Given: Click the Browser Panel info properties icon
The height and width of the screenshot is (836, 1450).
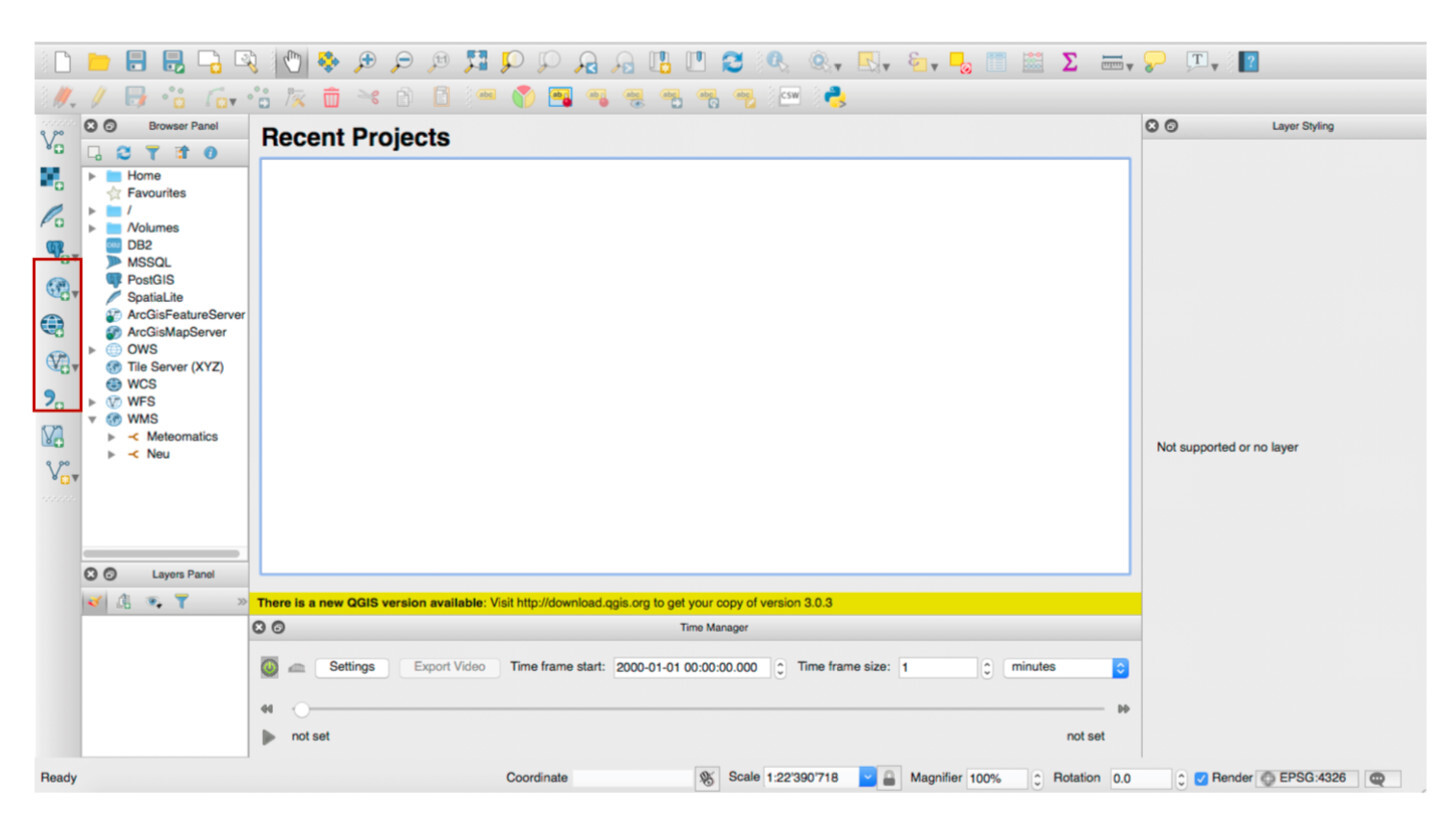Looking at the screenshot, I should 210,153.
